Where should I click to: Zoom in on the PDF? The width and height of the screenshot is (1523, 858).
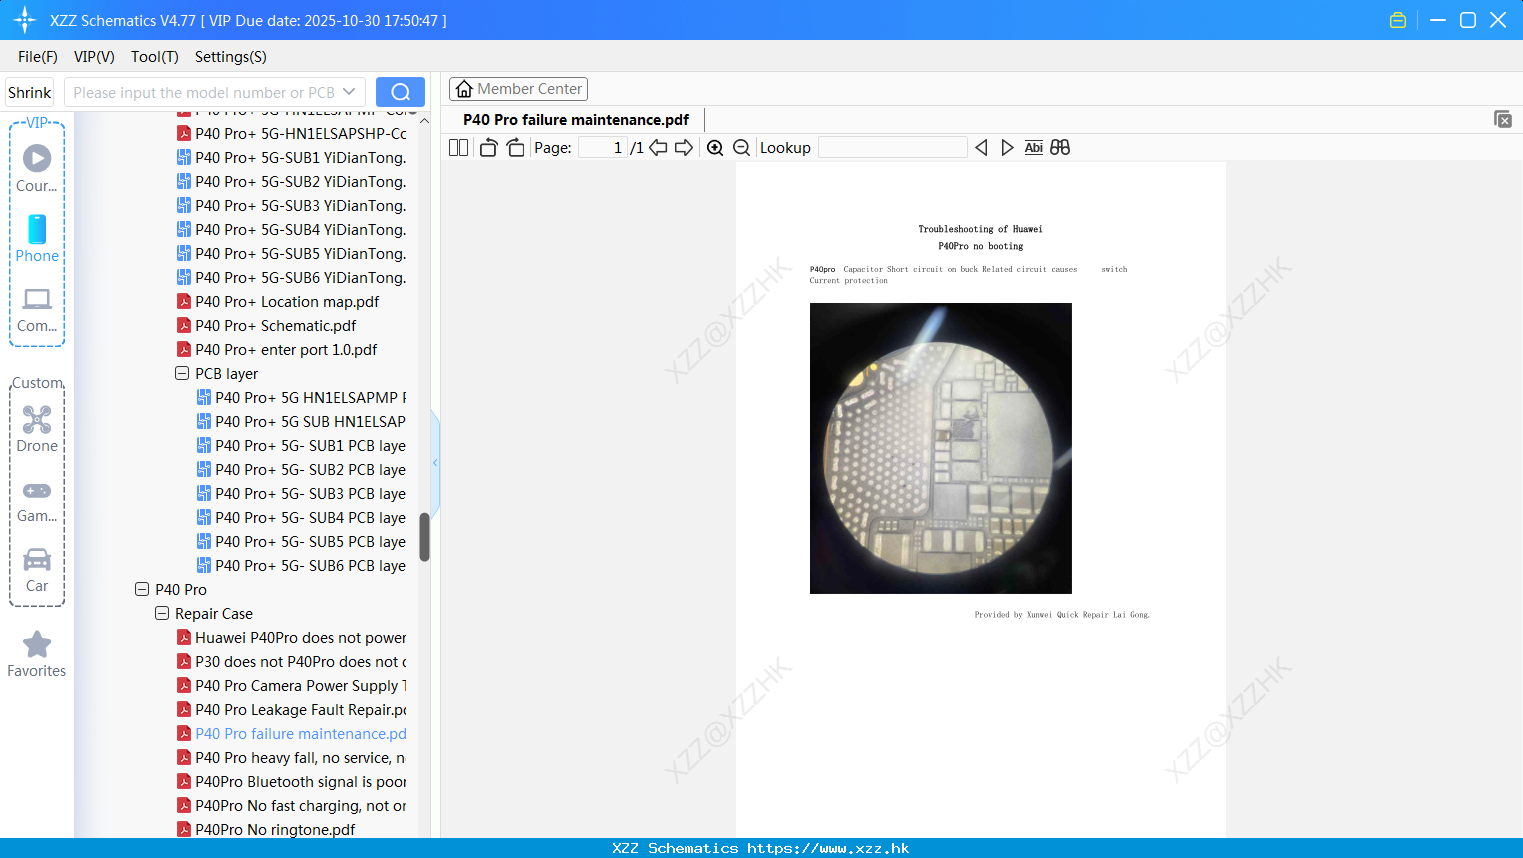point(715,148)
